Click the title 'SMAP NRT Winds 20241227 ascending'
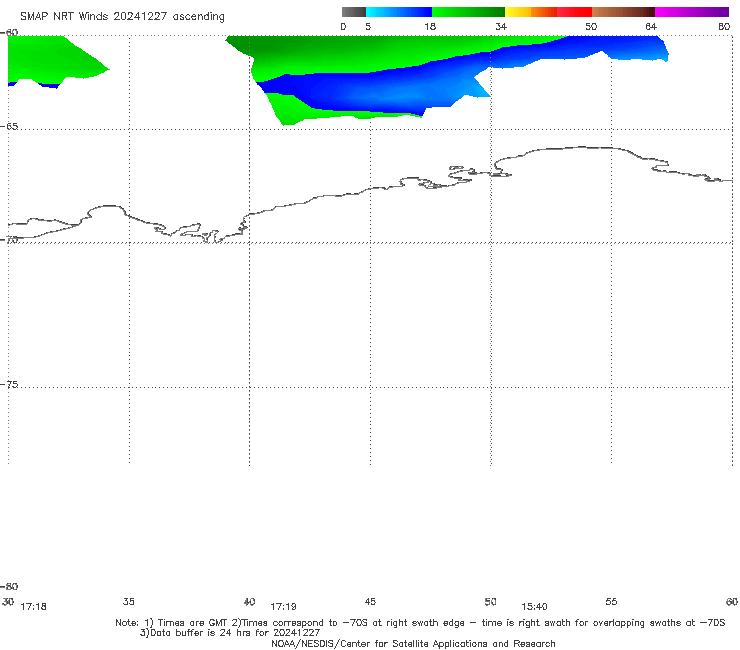Viewport: 740px width, 650px height. tap(122, 17)
